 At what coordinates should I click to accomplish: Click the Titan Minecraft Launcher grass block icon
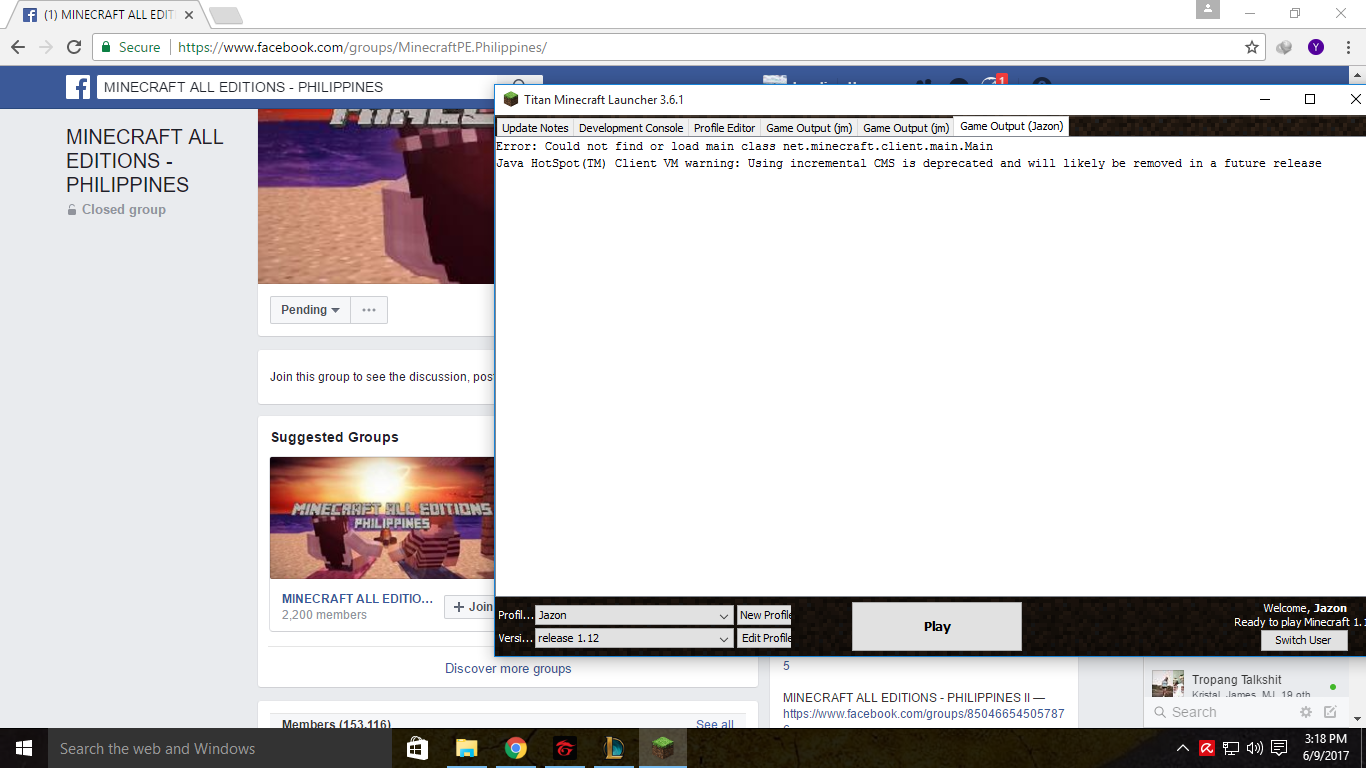point(511,99)
